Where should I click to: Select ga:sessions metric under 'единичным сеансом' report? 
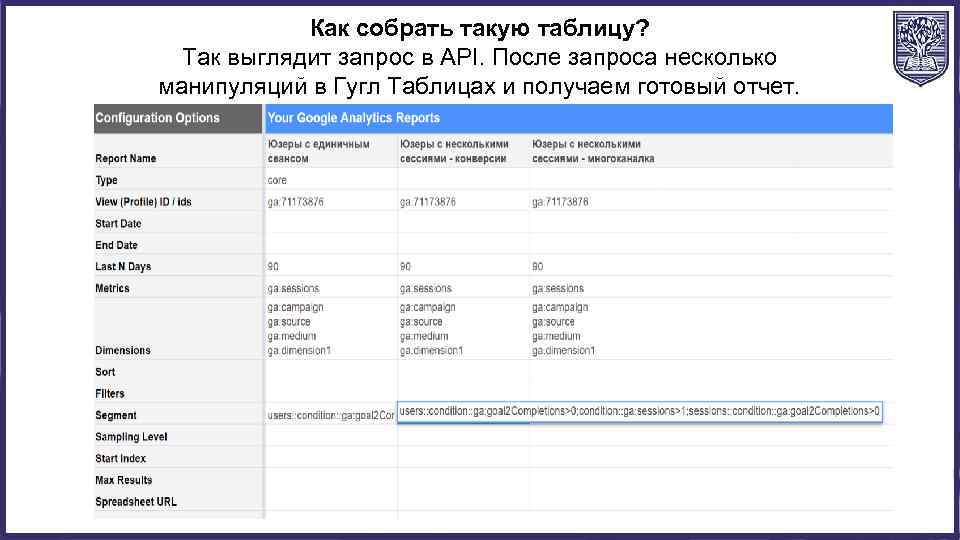pyautogui.click(x=293, y=288)
